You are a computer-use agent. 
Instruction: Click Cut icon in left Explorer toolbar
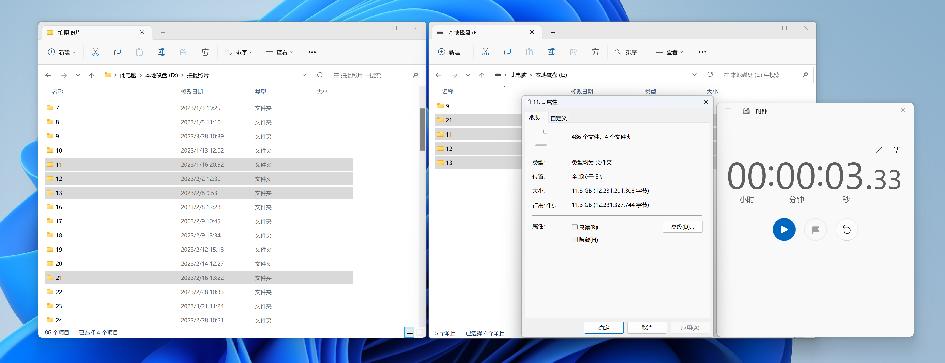point(95,52)
